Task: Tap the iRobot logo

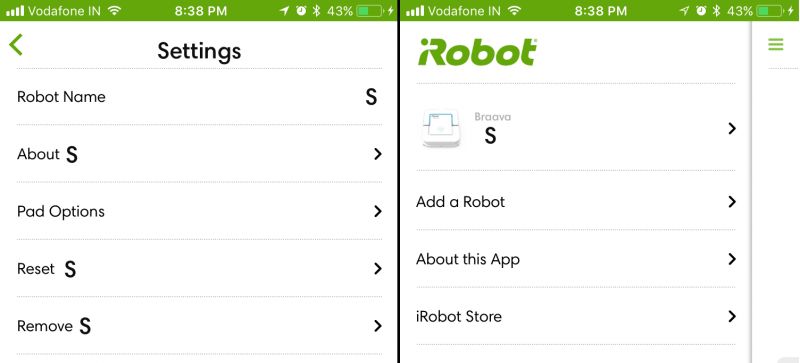Action: tap(477, 52)
